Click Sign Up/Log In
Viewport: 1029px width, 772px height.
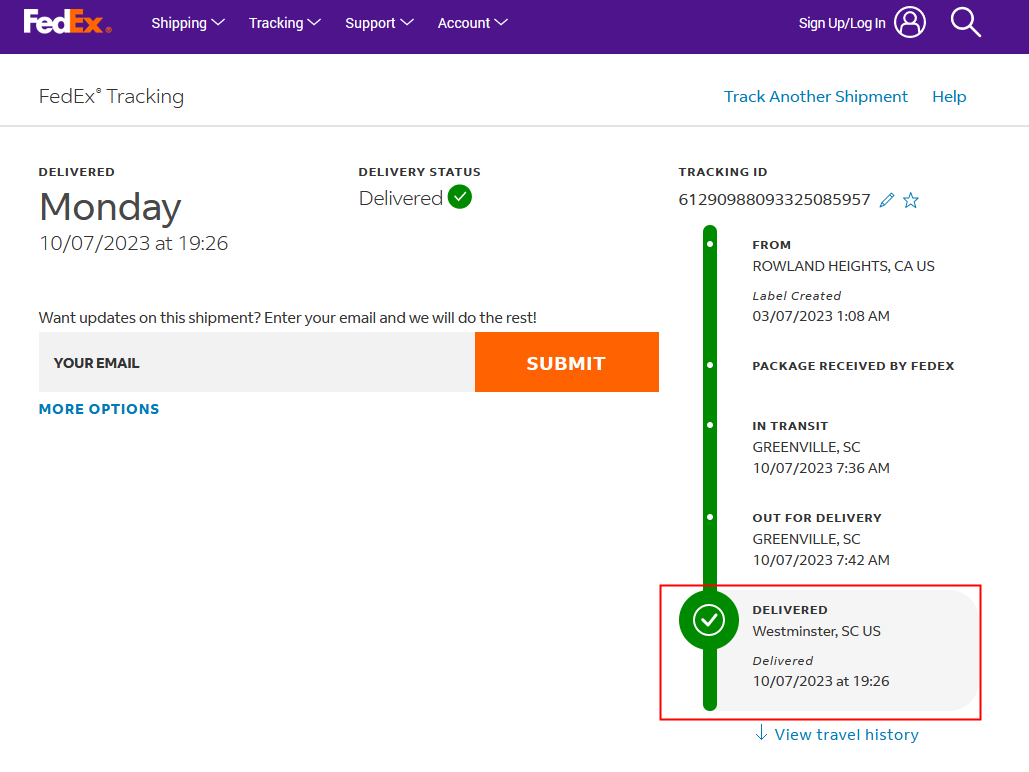[841, 23]
